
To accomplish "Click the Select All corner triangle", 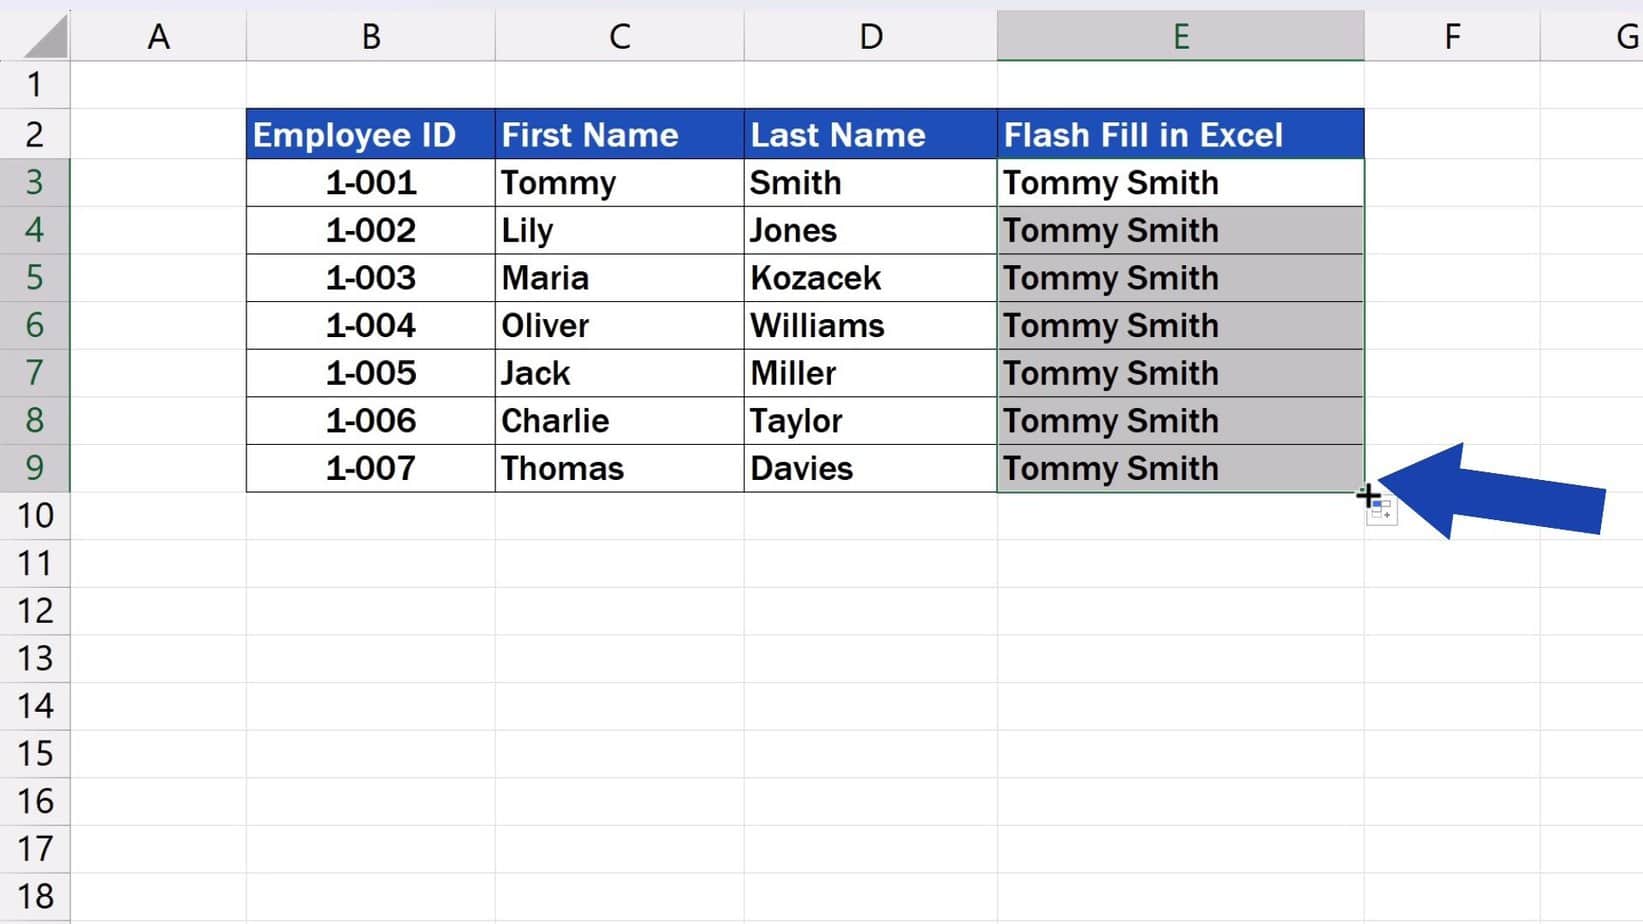I will (x=45, y=37).
